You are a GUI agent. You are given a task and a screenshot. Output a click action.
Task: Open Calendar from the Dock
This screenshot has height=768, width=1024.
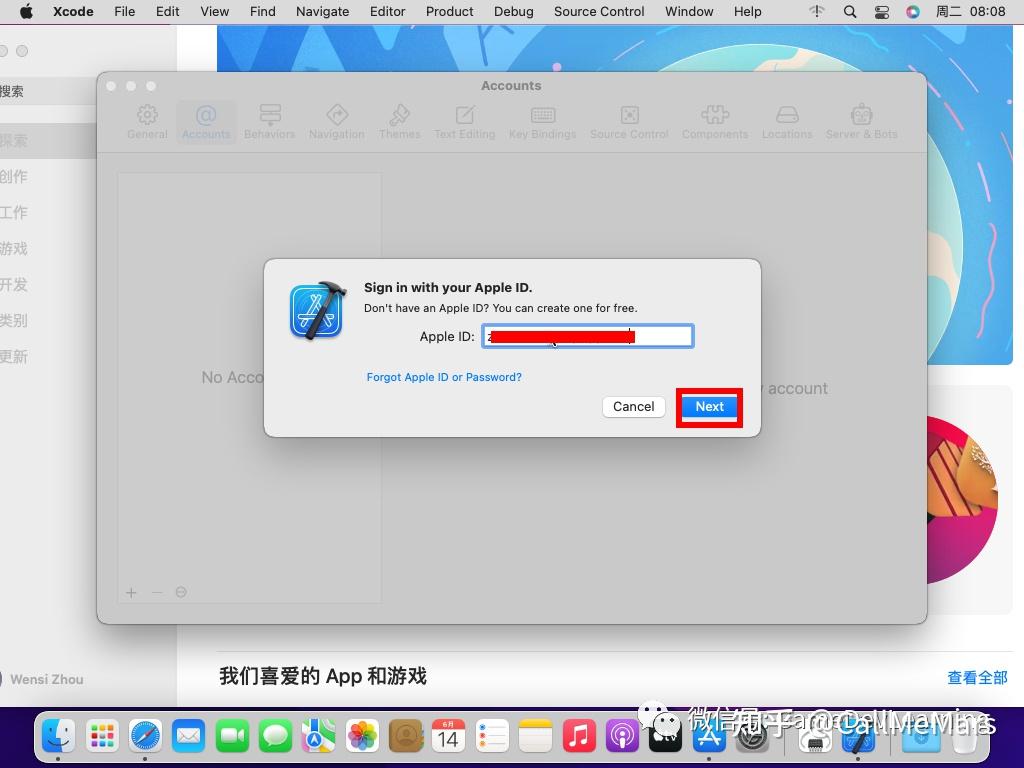[x=449, y=736]
